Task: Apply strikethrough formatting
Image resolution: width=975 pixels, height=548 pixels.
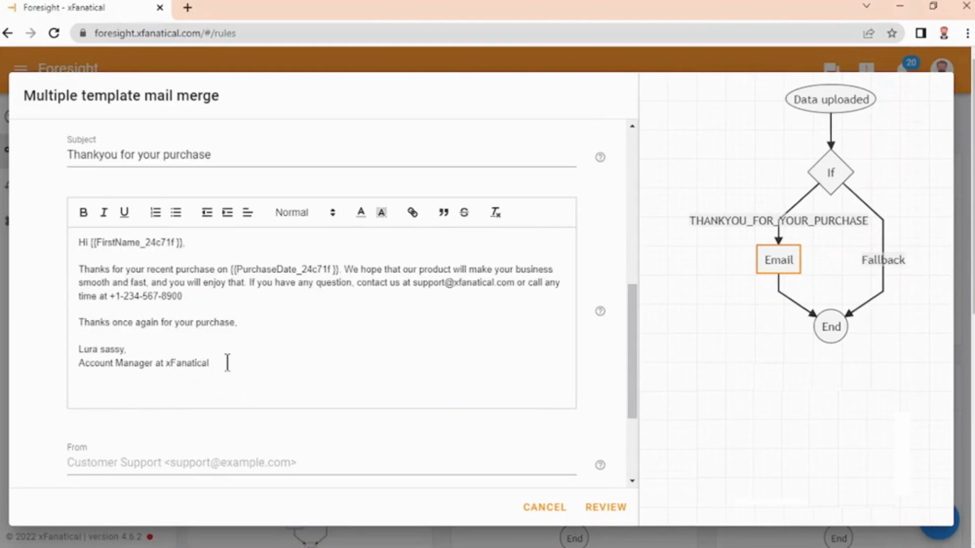Action: 464,212
